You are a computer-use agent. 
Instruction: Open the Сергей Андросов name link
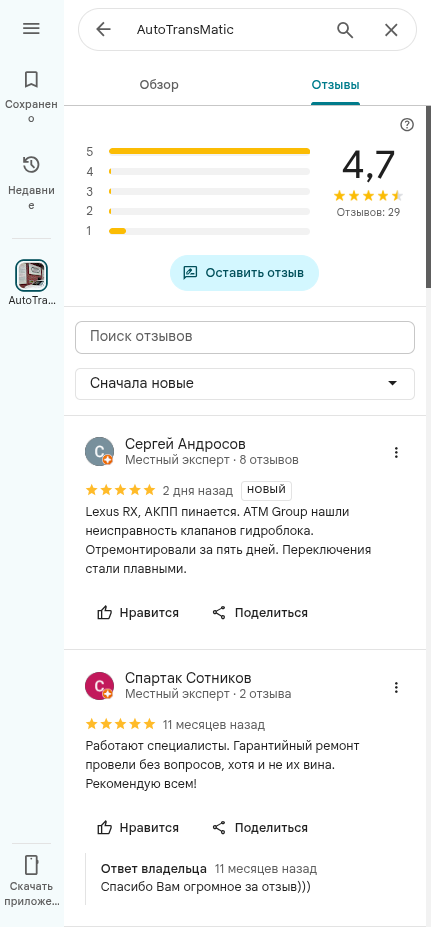pos(185,444)
